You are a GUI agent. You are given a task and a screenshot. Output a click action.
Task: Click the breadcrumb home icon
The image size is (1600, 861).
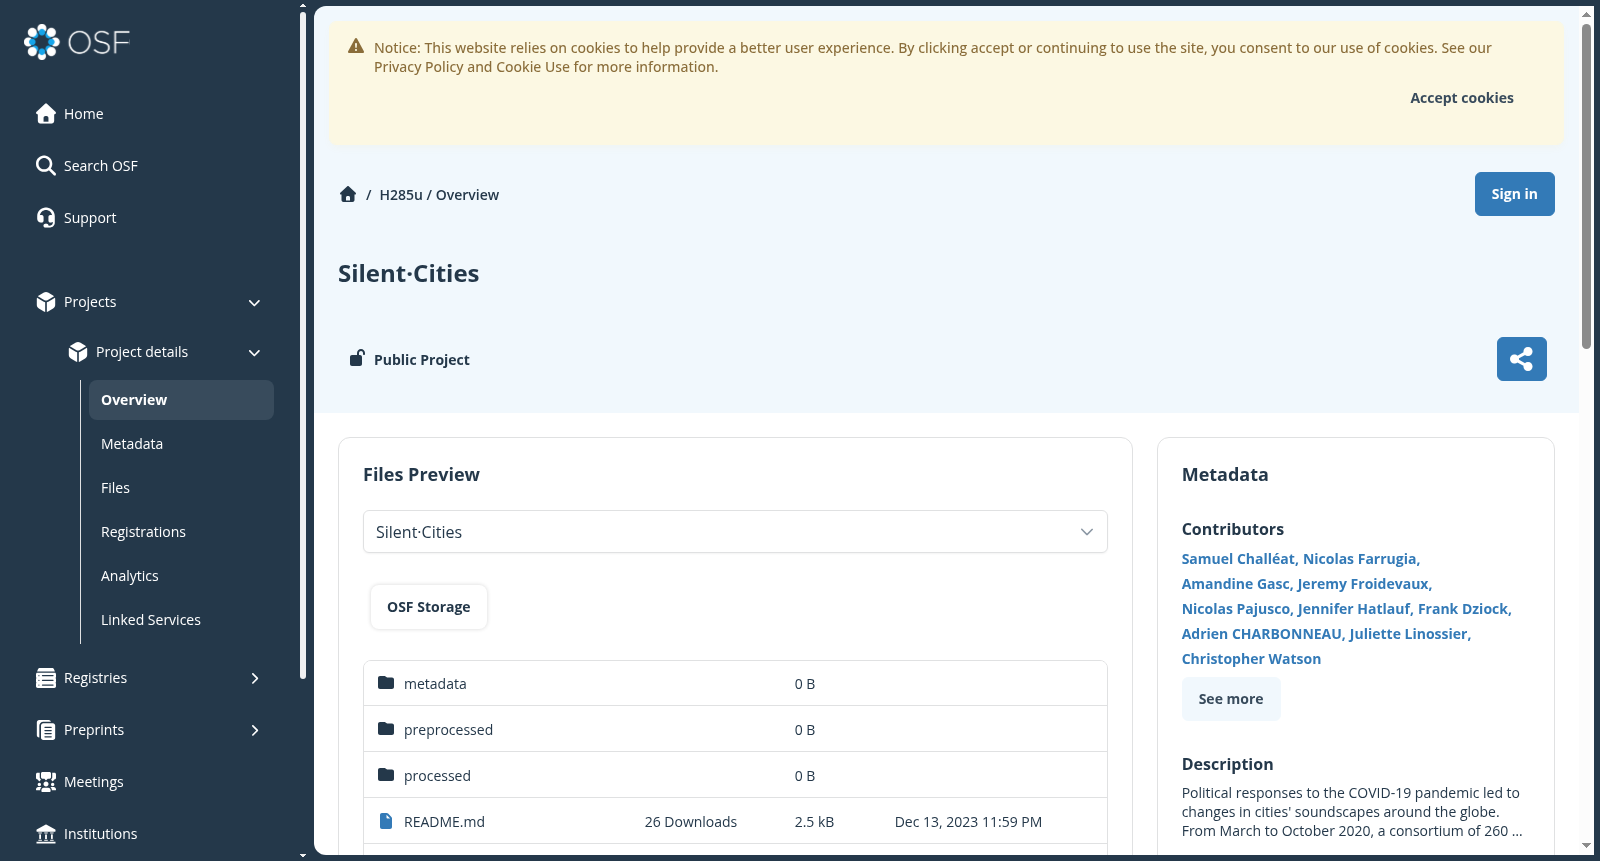(348, 194)
